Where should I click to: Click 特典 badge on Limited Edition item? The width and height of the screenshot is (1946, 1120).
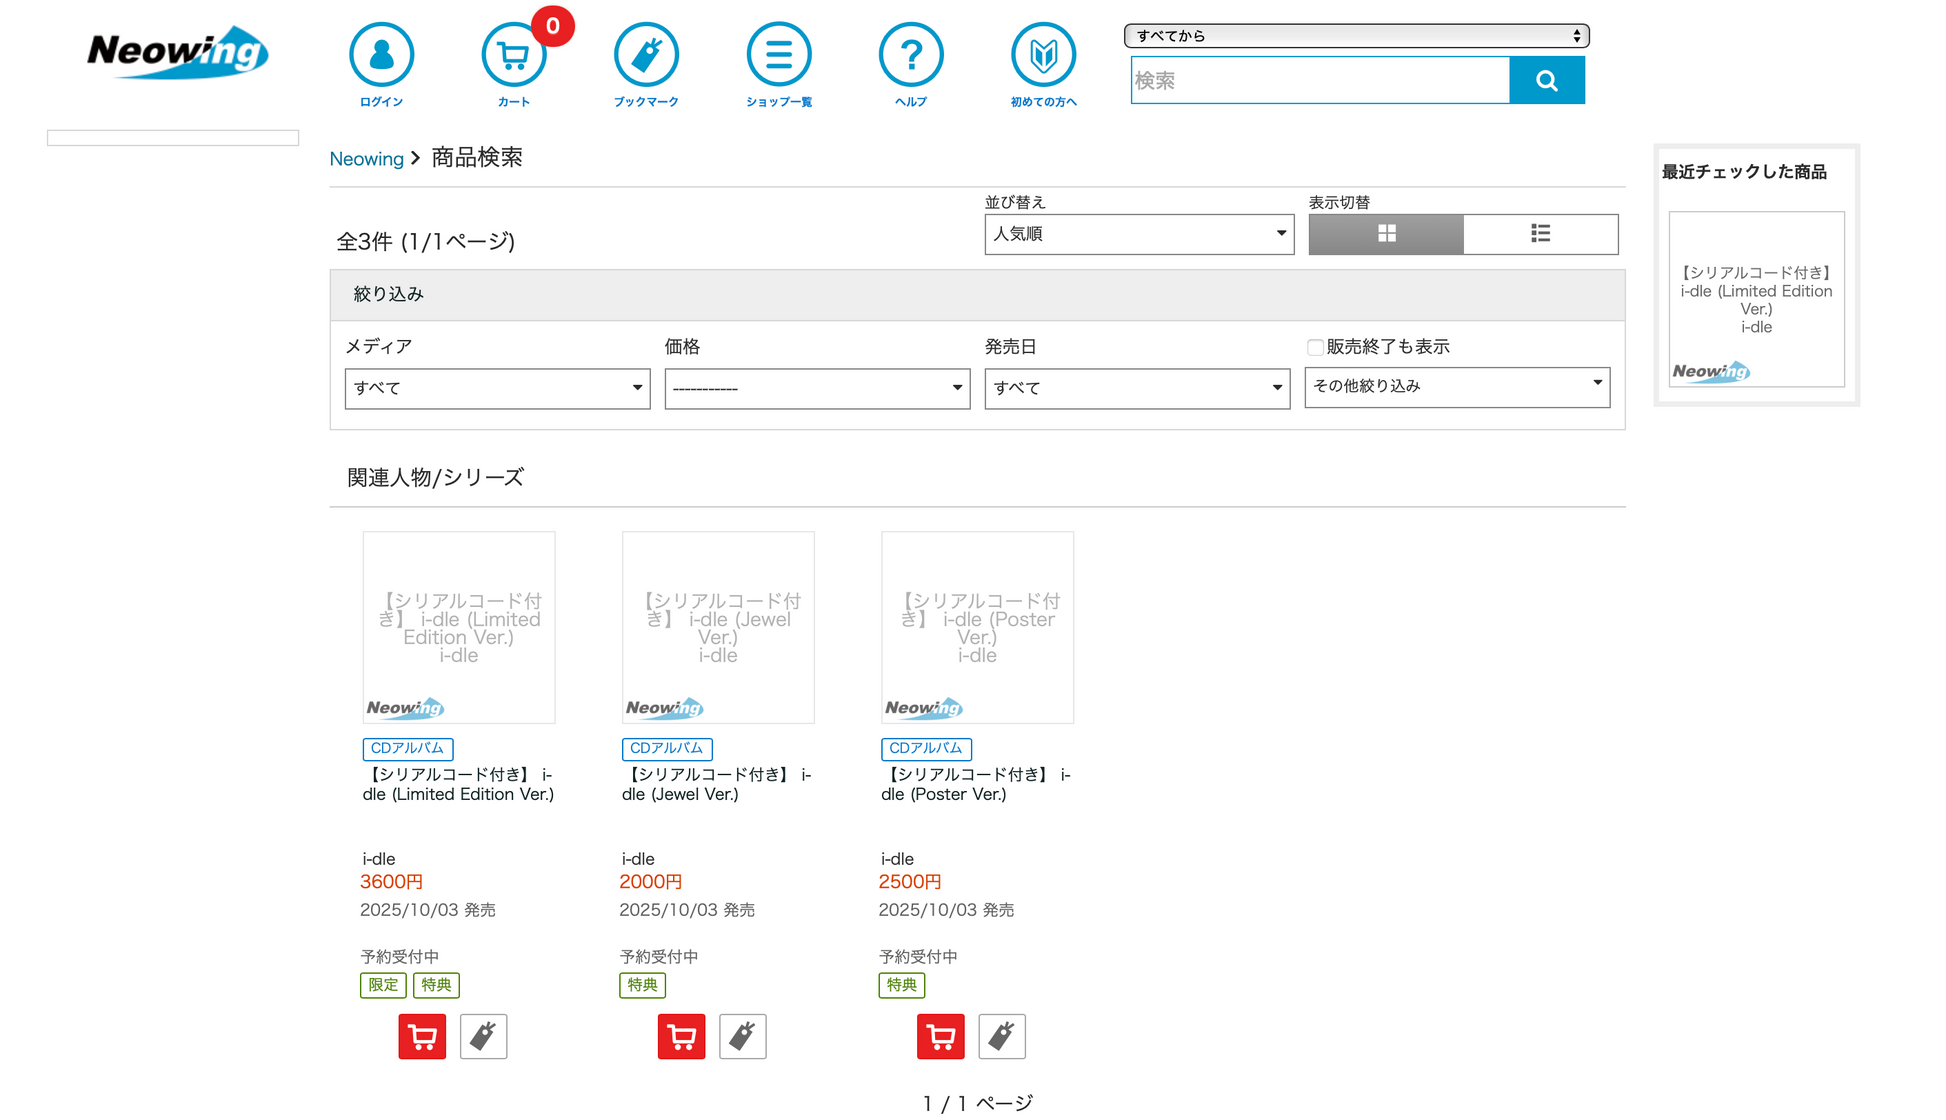[x=436, y=985]
